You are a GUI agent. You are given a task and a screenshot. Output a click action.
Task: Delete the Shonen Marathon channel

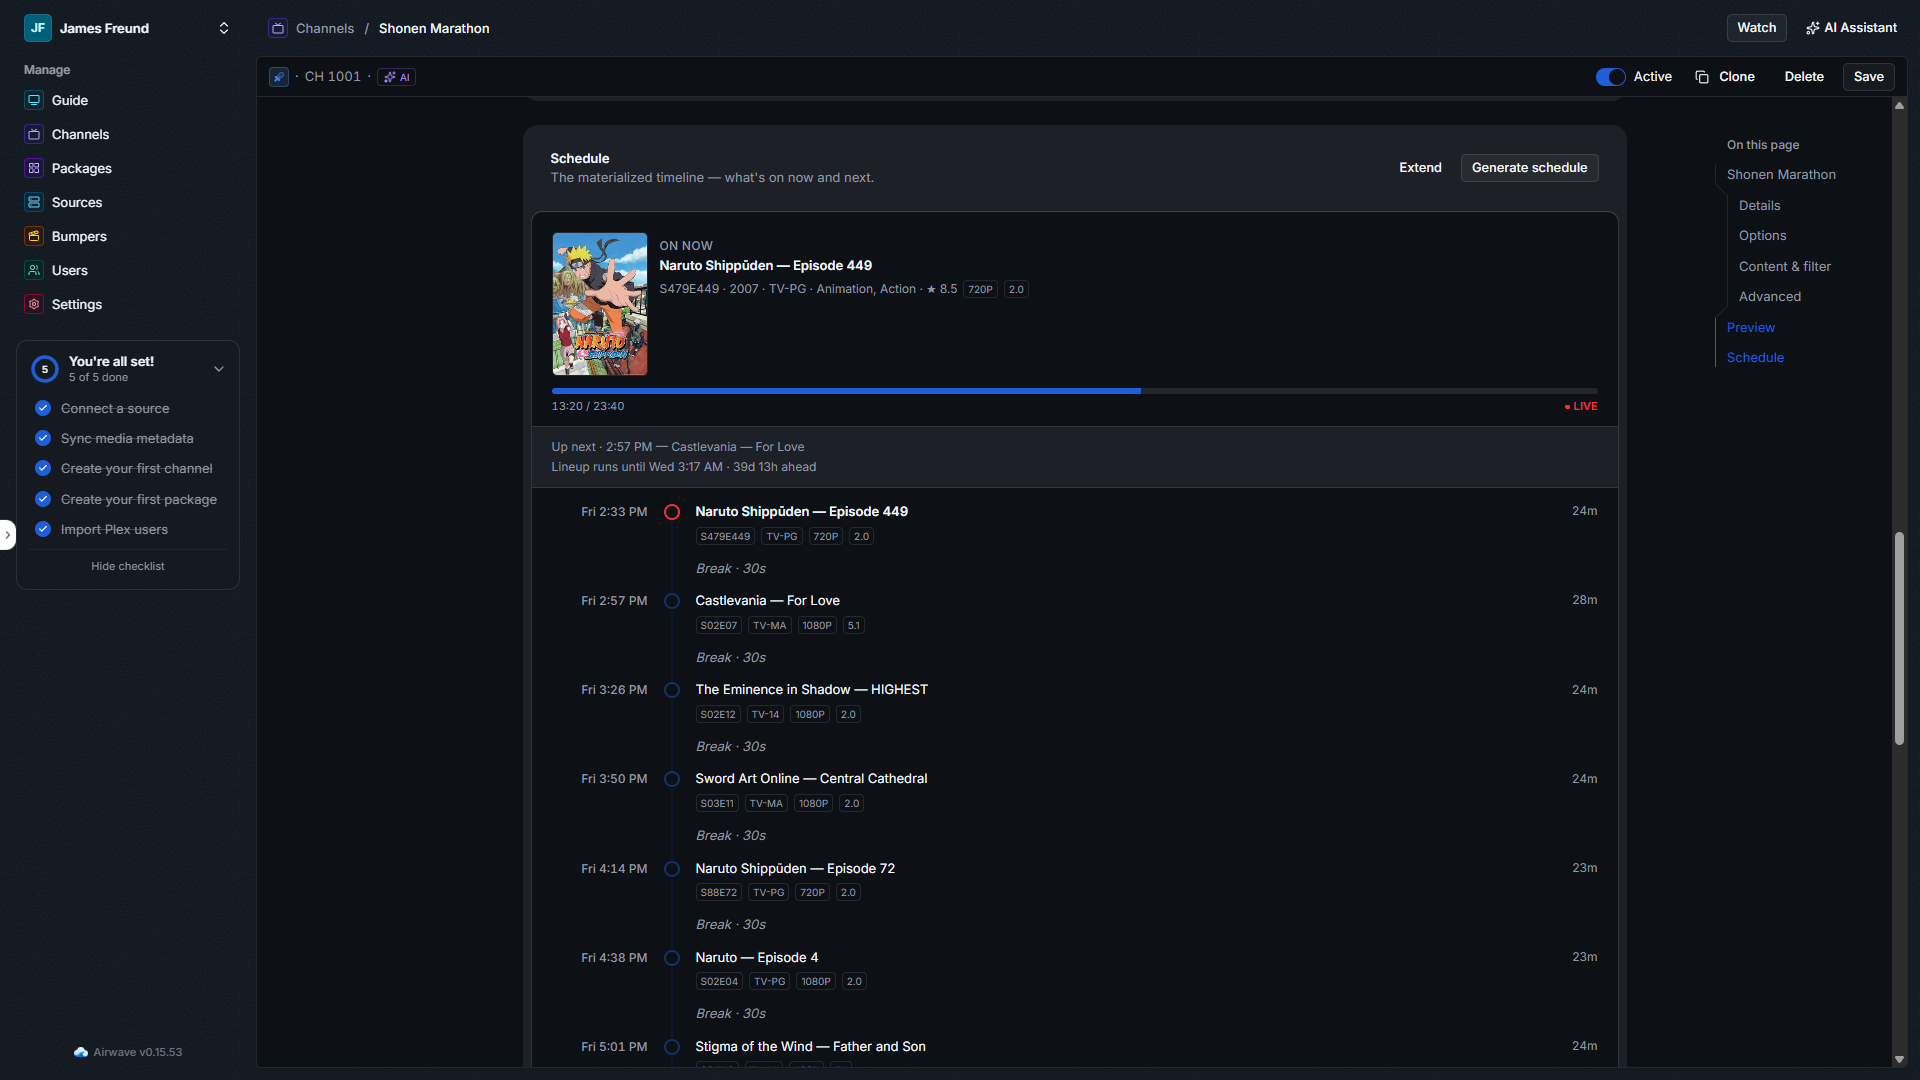point(1804,77)
